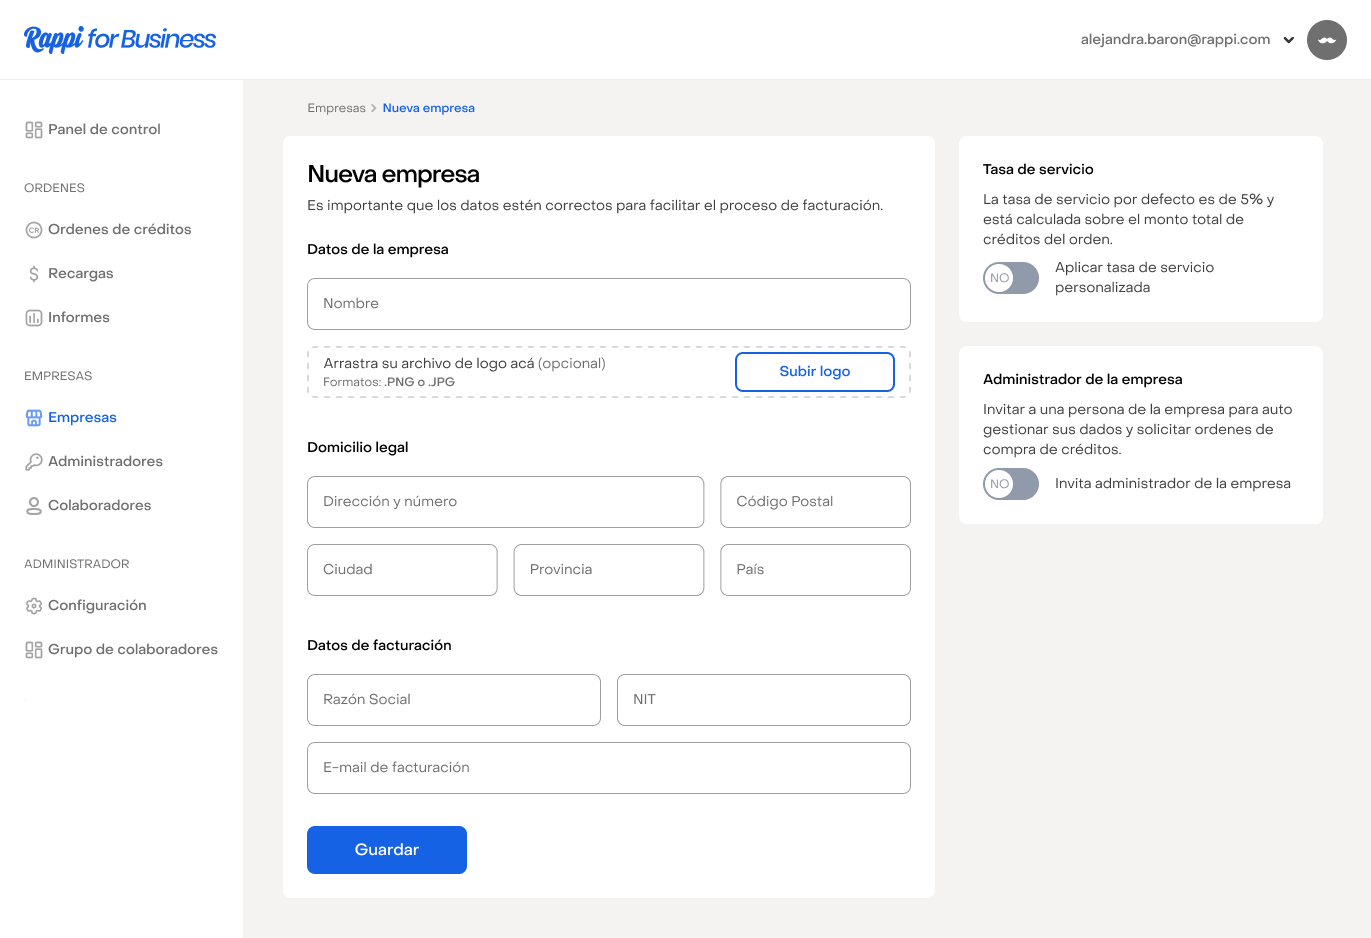Click the Ordenes de créditos icon
This screenshot has height=938, width=1371.
click(34, 230)
